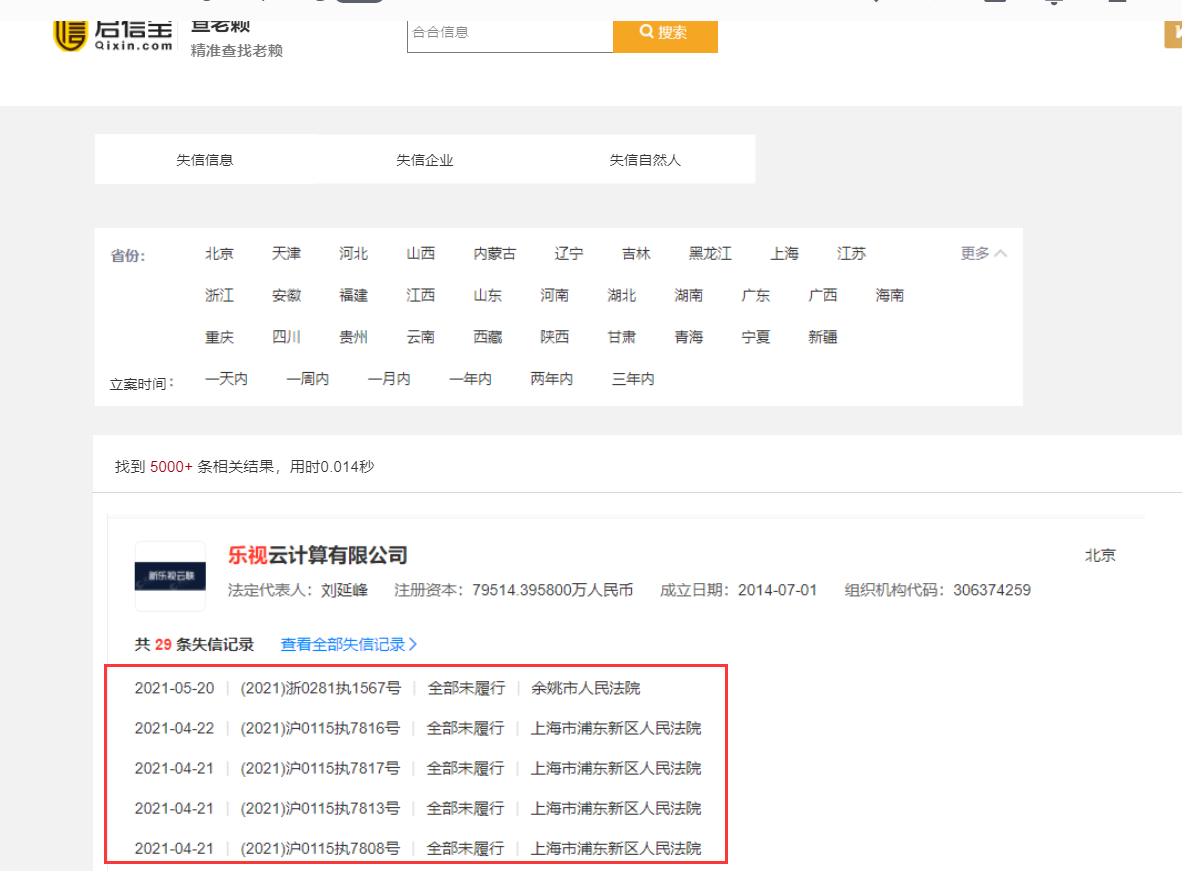Filter by province 山西

pos(421,253)
